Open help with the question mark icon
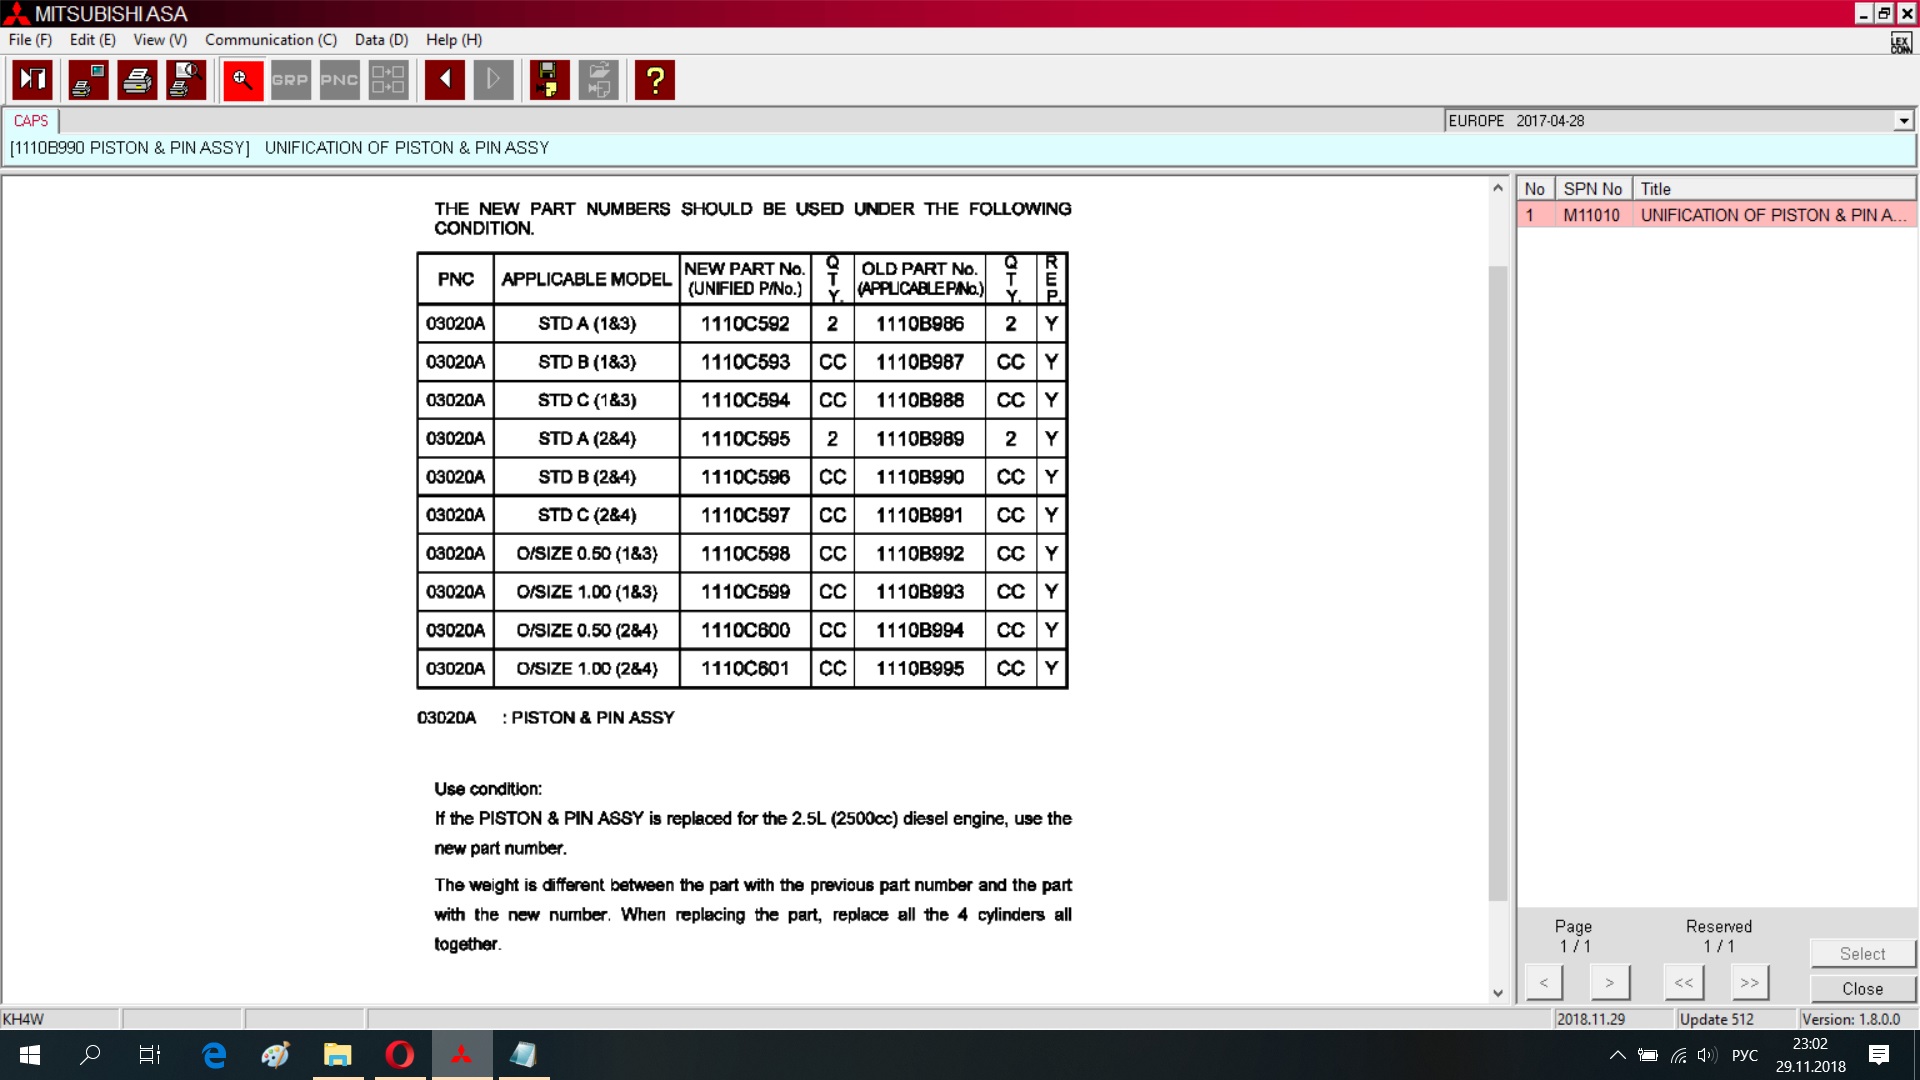This screenshot has width=1920, height=1080. [655, 80]
